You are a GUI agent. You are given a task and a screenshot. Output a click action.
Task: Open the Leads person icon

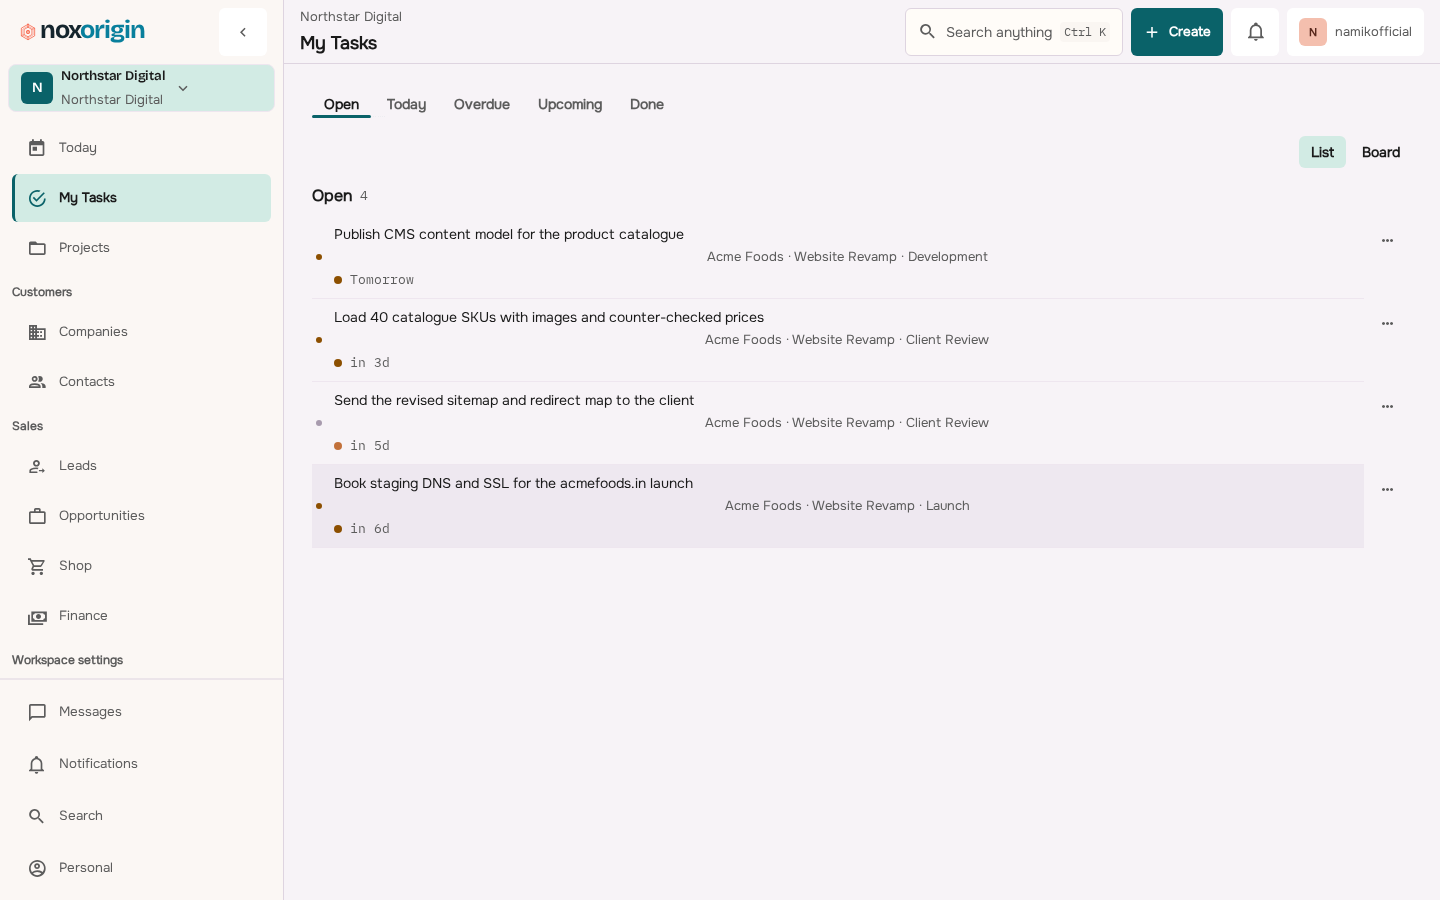click(x=37, y=466)
